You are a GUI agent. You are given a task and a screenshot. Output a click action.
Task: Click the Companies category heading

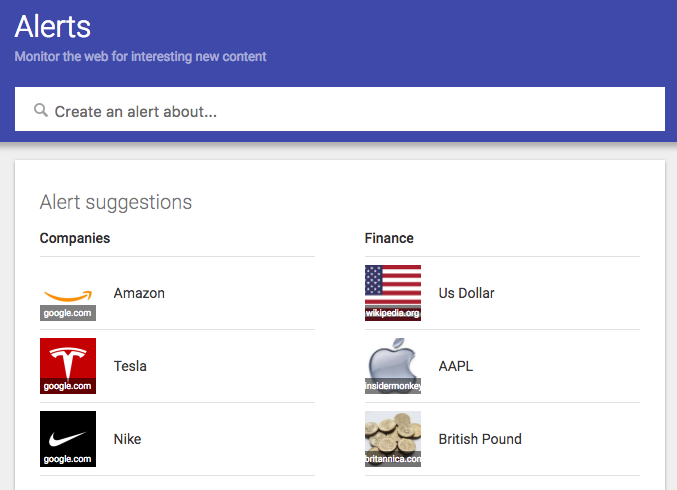75,238
